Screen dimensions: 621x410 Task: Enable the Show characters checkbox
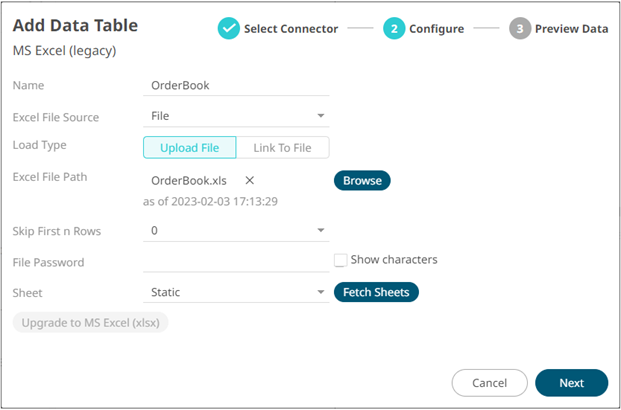pyautogui.click(x=341, y=260)
